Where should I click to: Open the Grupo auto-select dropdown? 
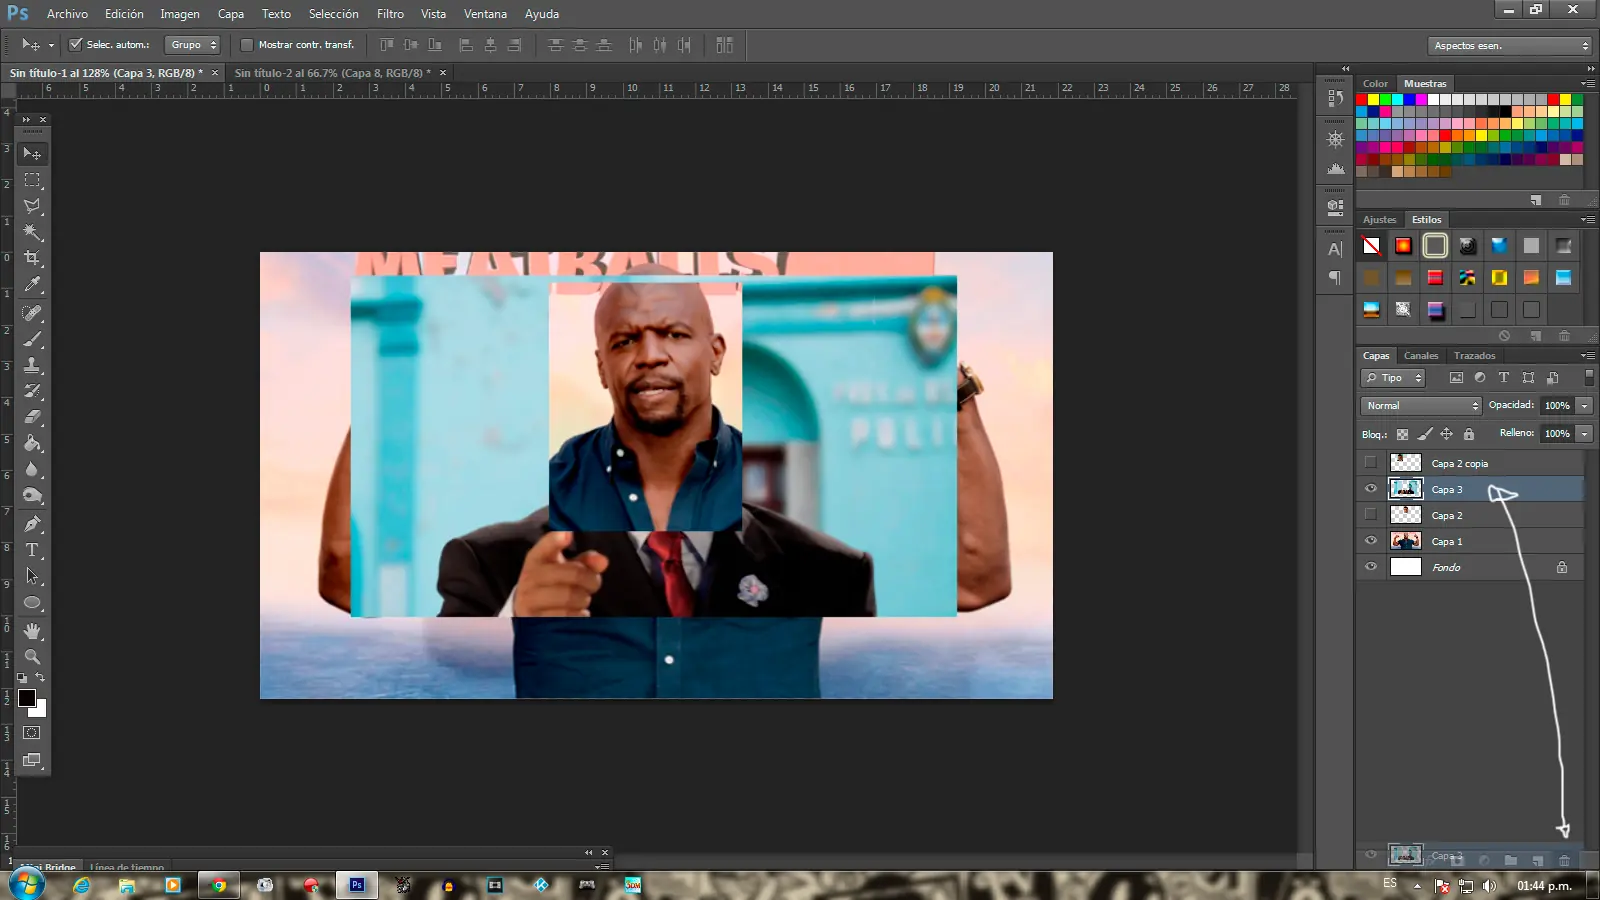pyautogui.click(x=192, y=45)
